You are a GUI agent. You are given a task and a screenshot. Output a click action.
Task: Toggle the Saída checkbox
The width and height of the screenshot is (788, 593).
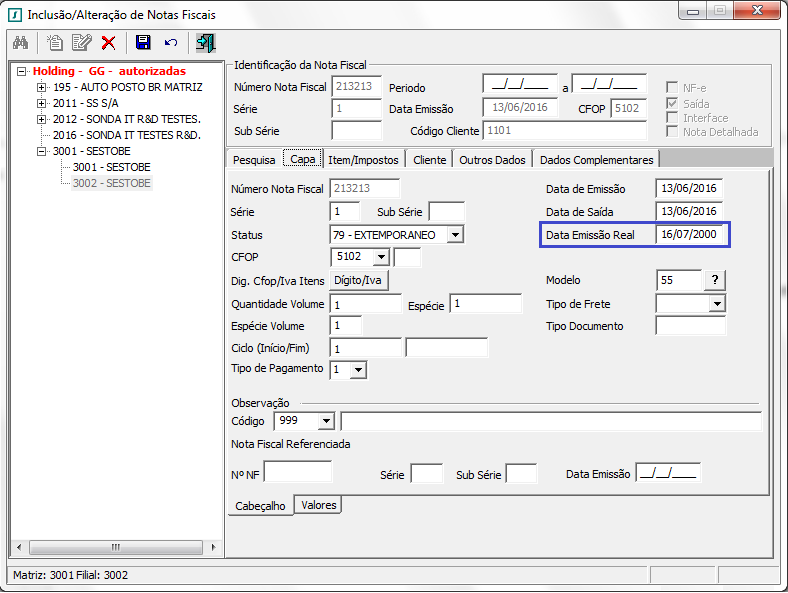(673, 103)
